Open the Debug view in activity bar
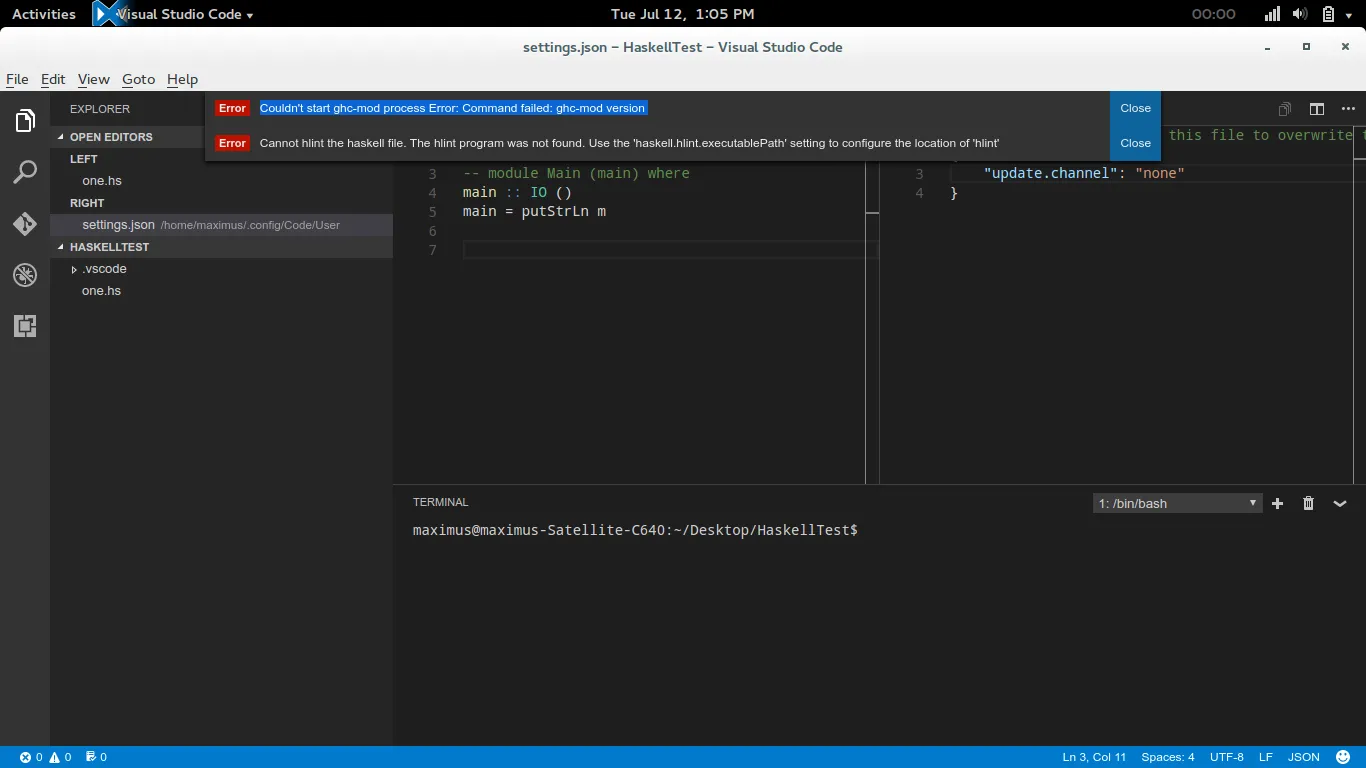Screen dimensions: 1366x768 (x=25, y=275)
